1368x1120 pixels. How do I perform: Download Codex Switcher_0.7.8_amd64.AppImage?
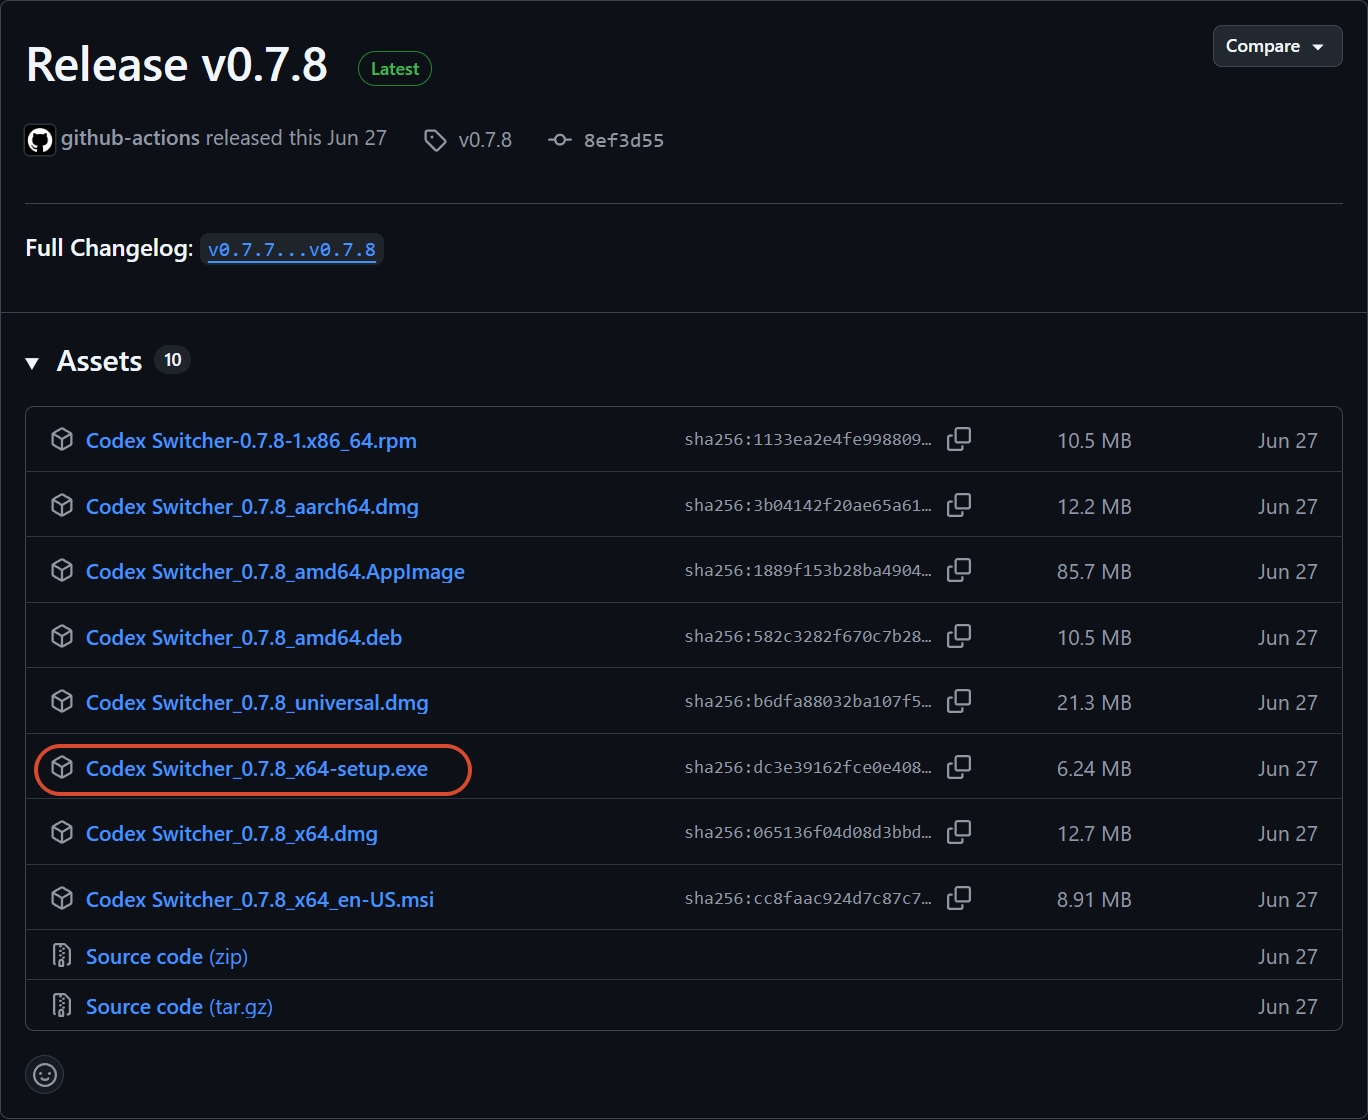[275, 572]
